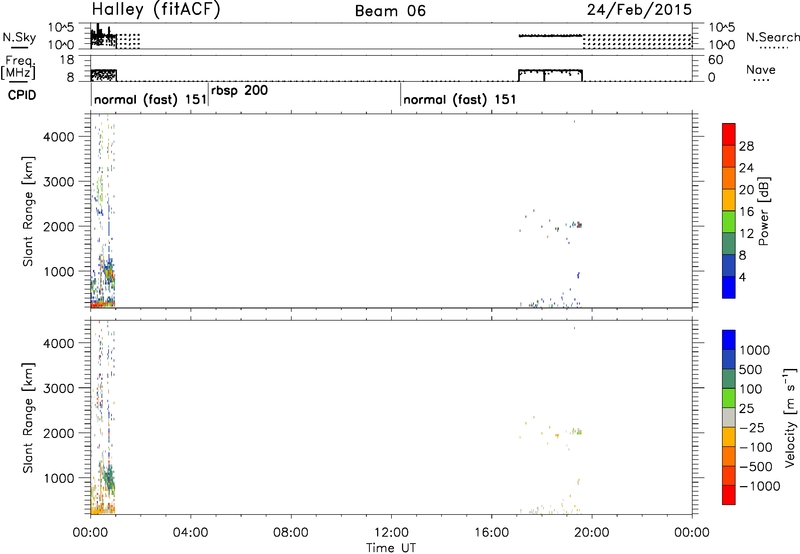Click the 'Beam 06' label
The height and width of the screenshot is (554, 800).
(x=390, y=11)
